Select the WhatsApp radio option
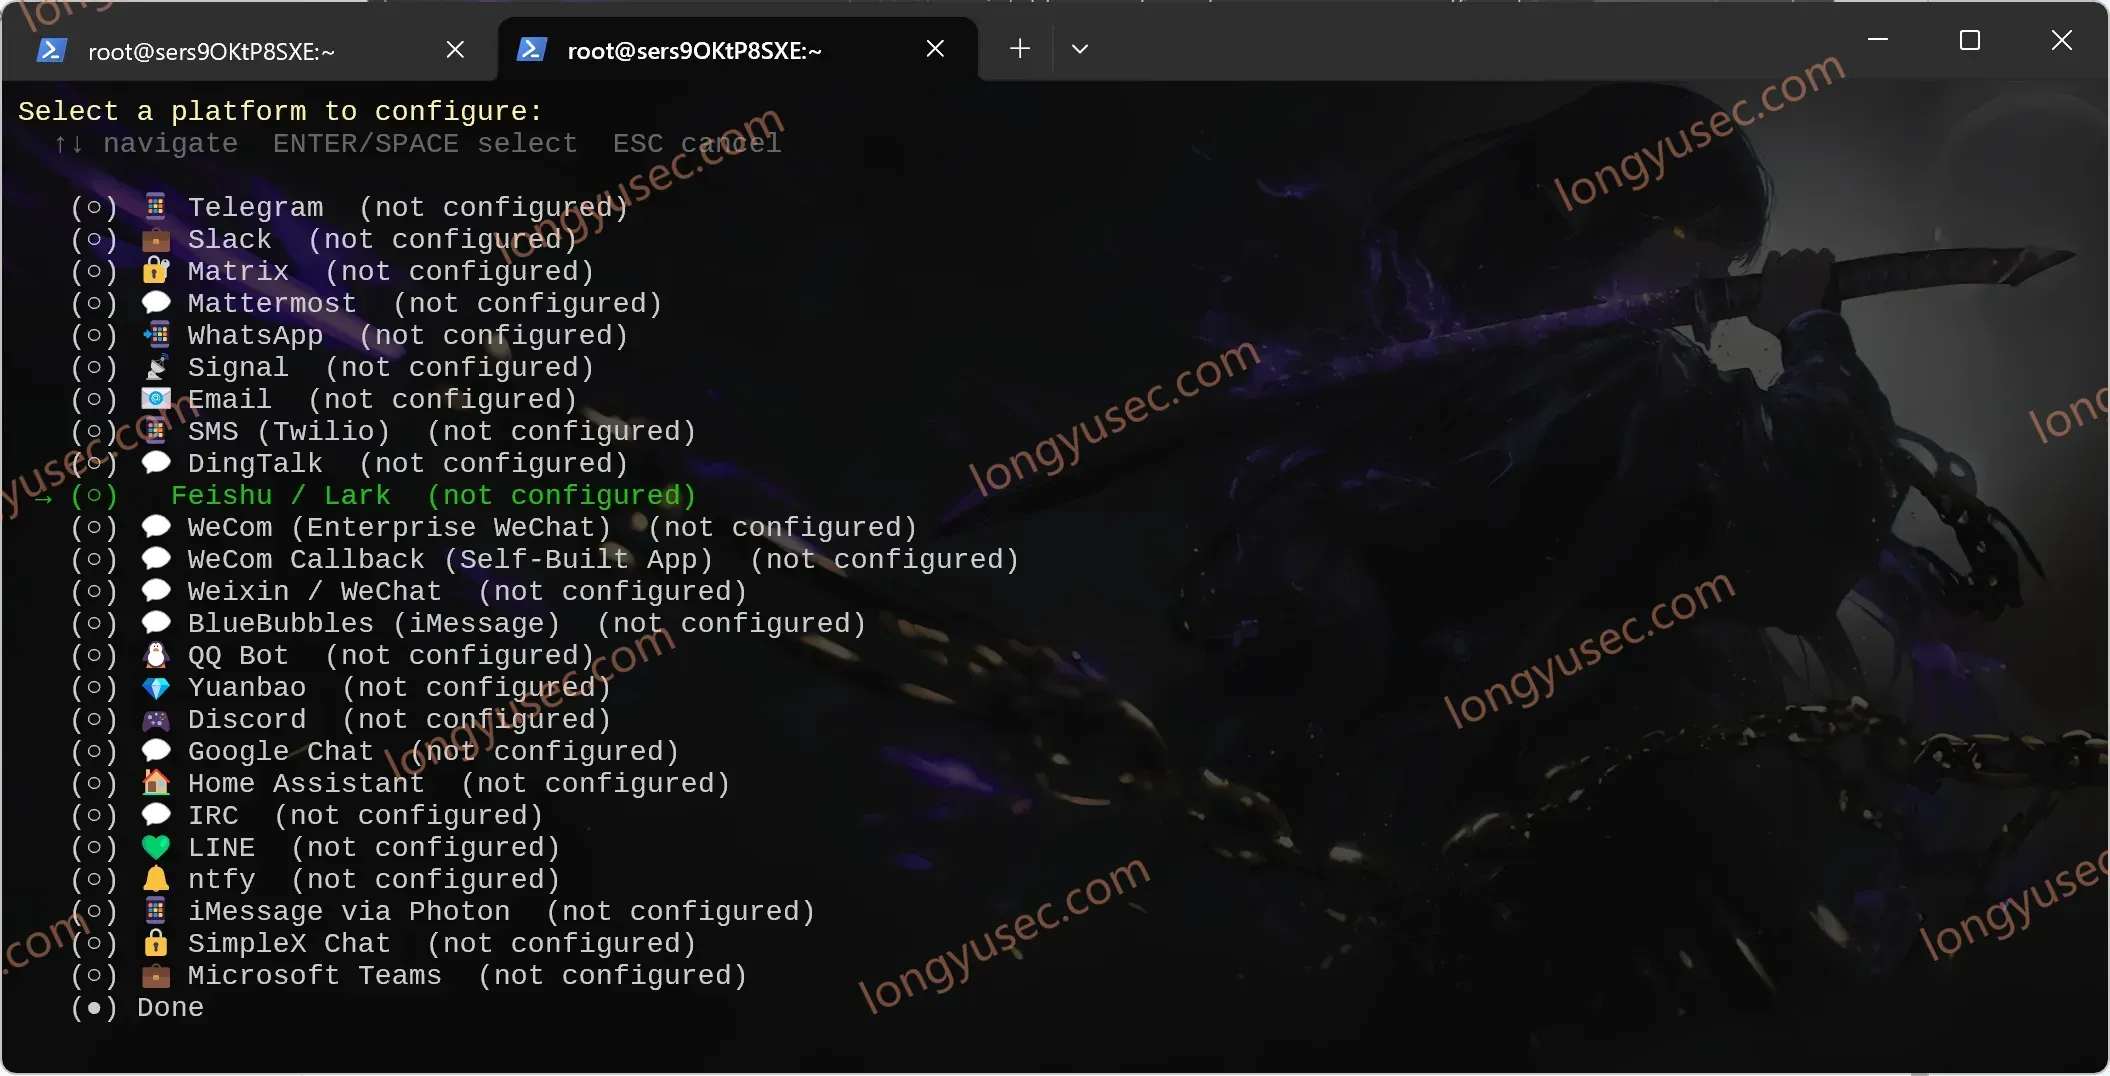 (x=94, y=335)
